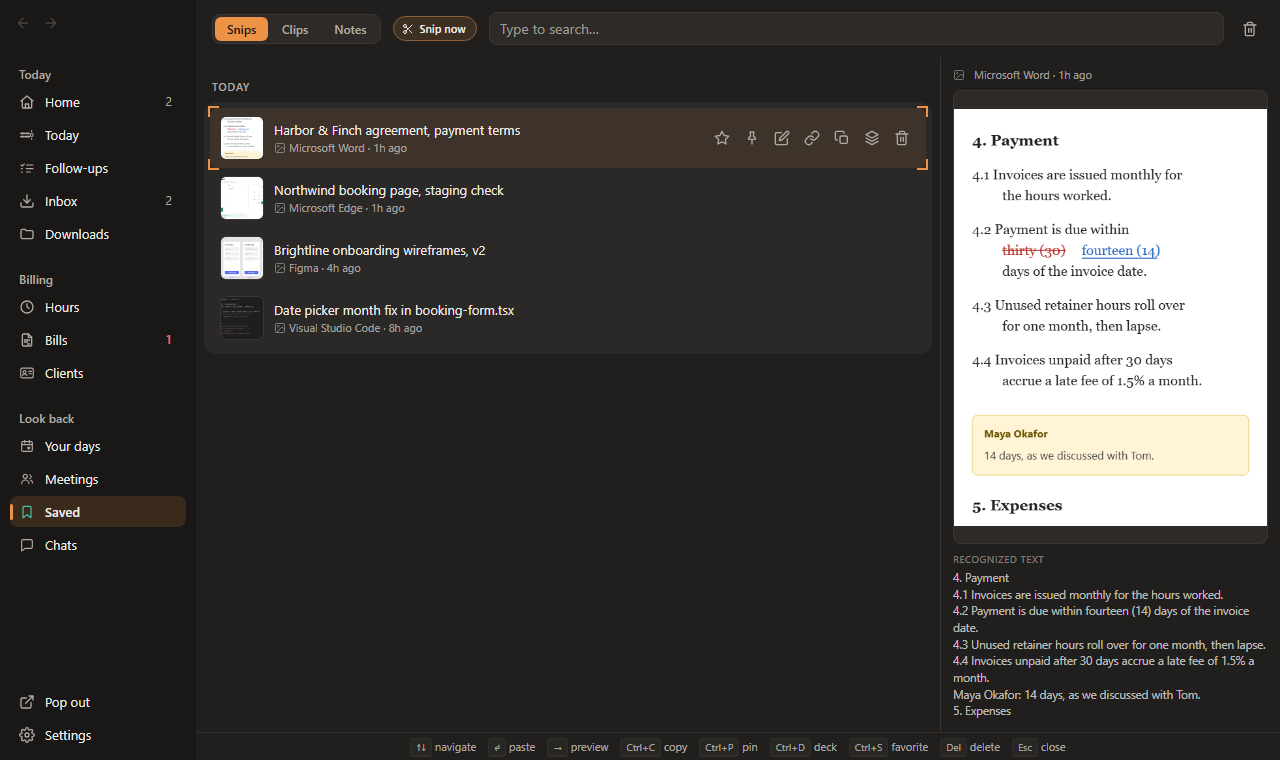The image size is (1280, 760).
Task: Select the Saved sidebar item
Action: point(98,512)
